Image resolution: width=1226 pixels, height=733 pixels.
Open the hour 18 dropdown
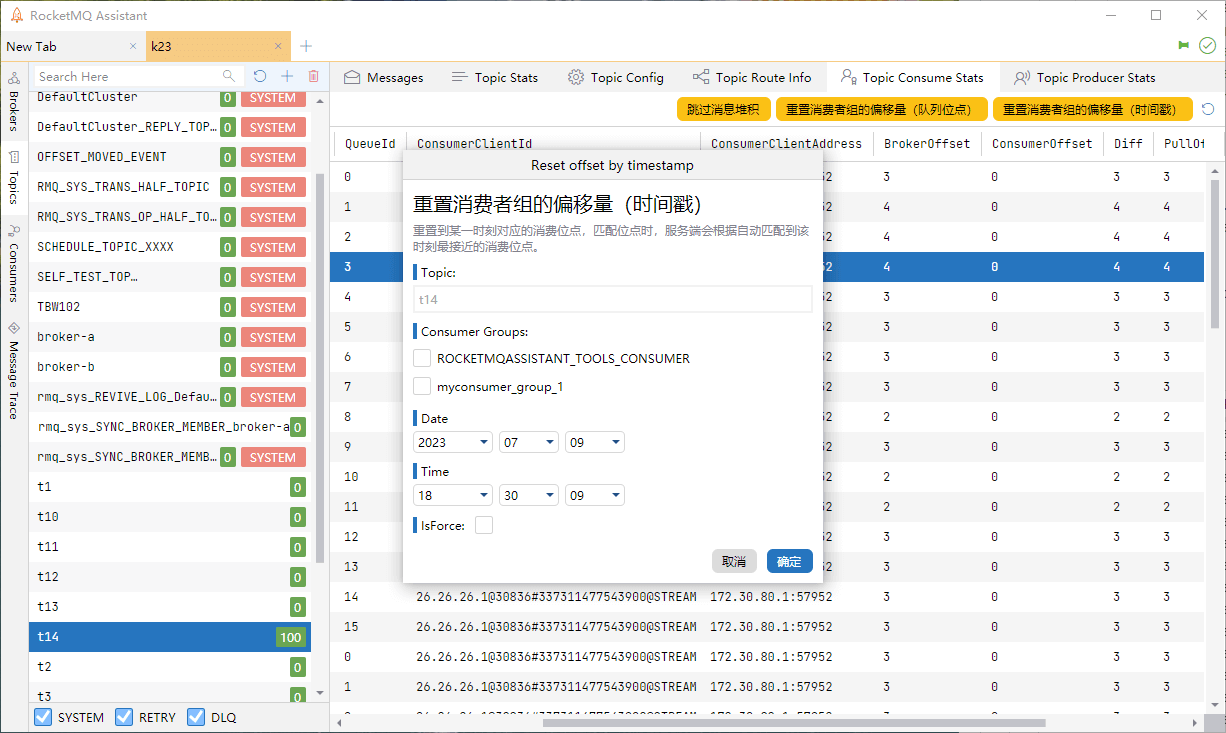(x=453, y=495)
